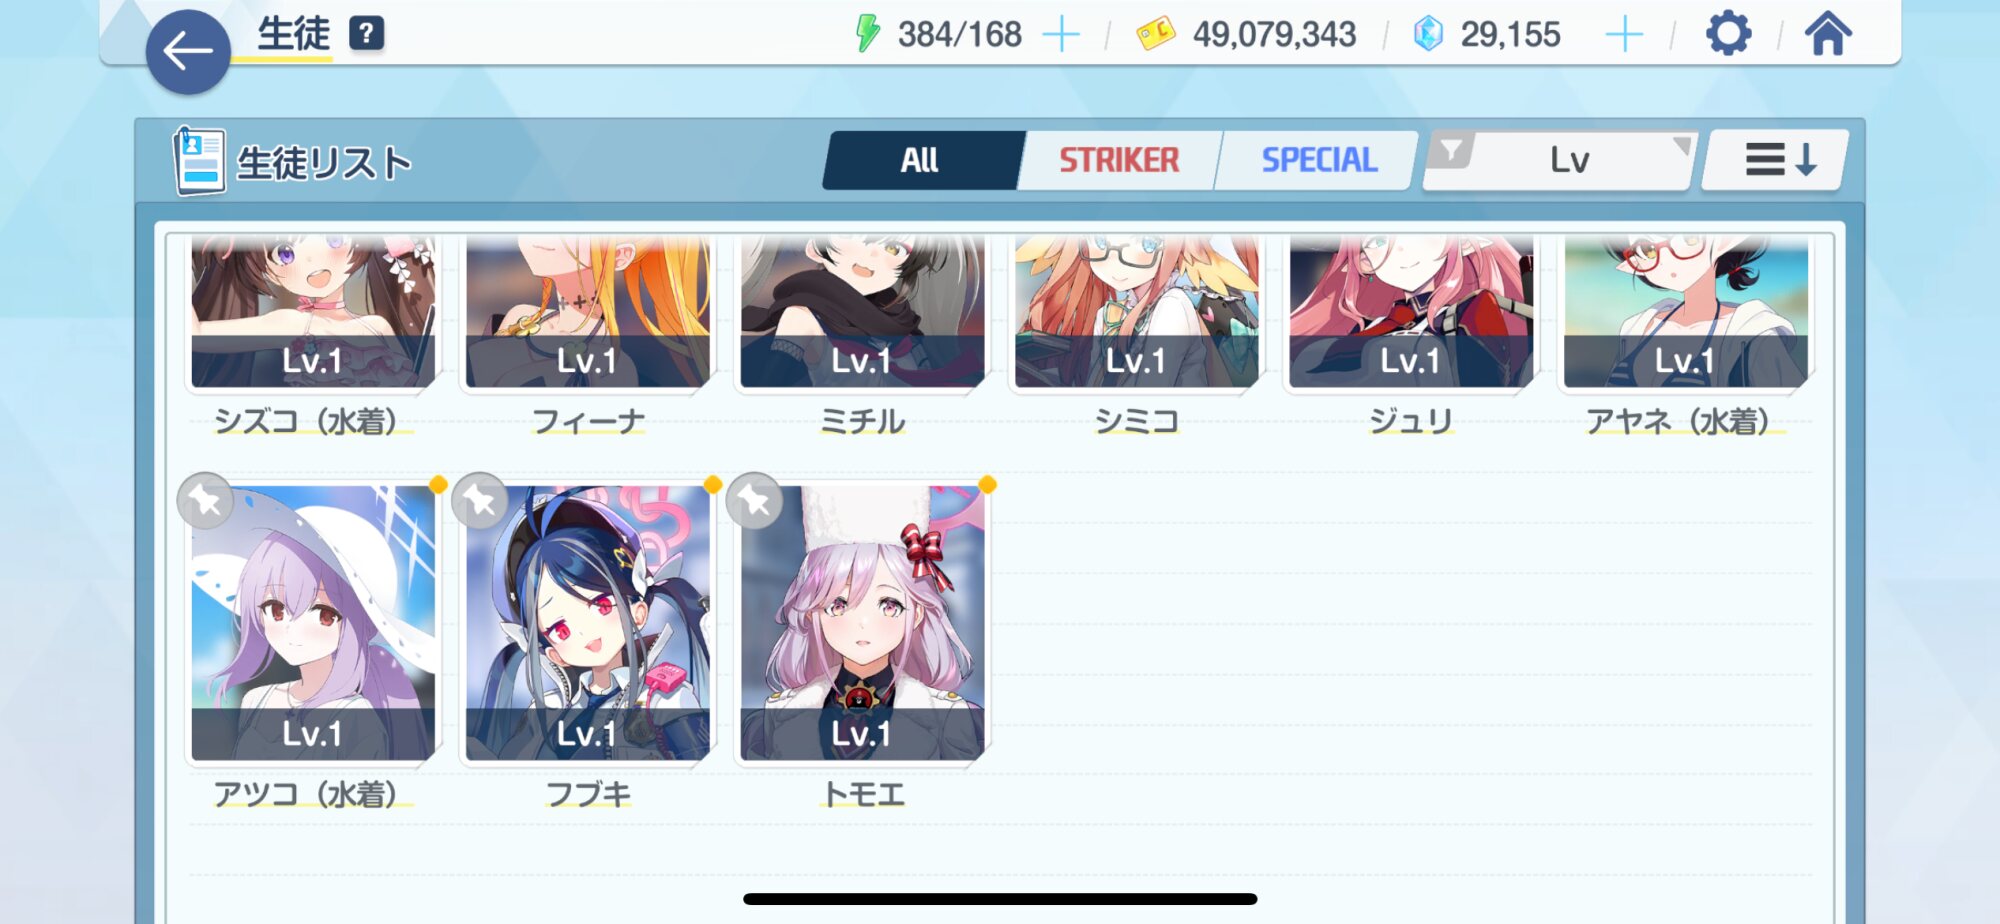
Task: Click the gold credit currency icon
Action: 1156,34
